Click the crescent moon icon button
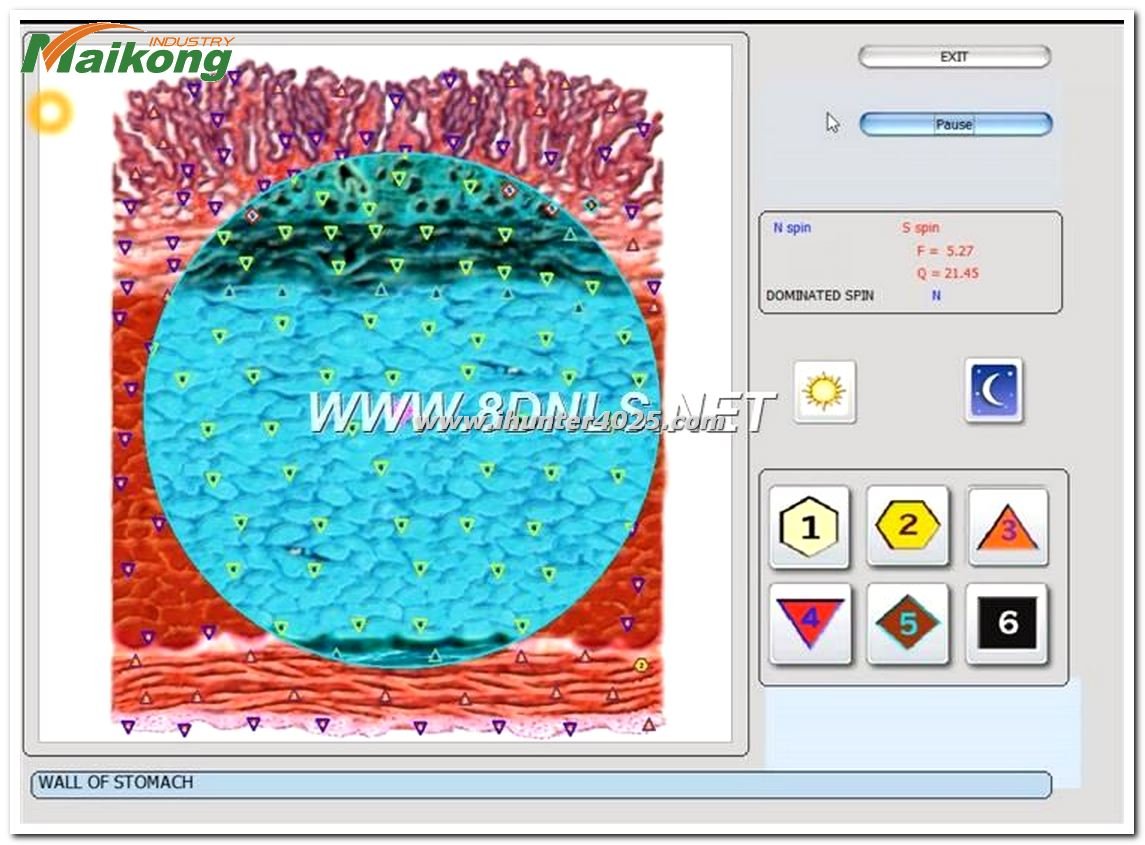The height and width of the screenshot is (845, 1145). [994, 391]
